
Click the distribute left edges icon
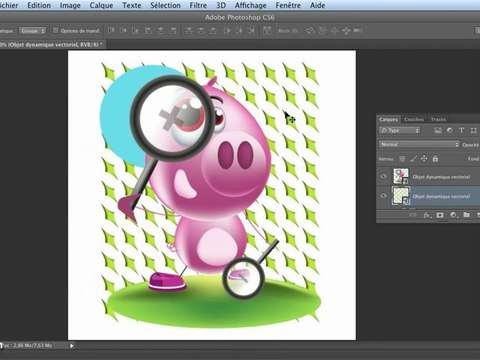(x=227, y=31)
